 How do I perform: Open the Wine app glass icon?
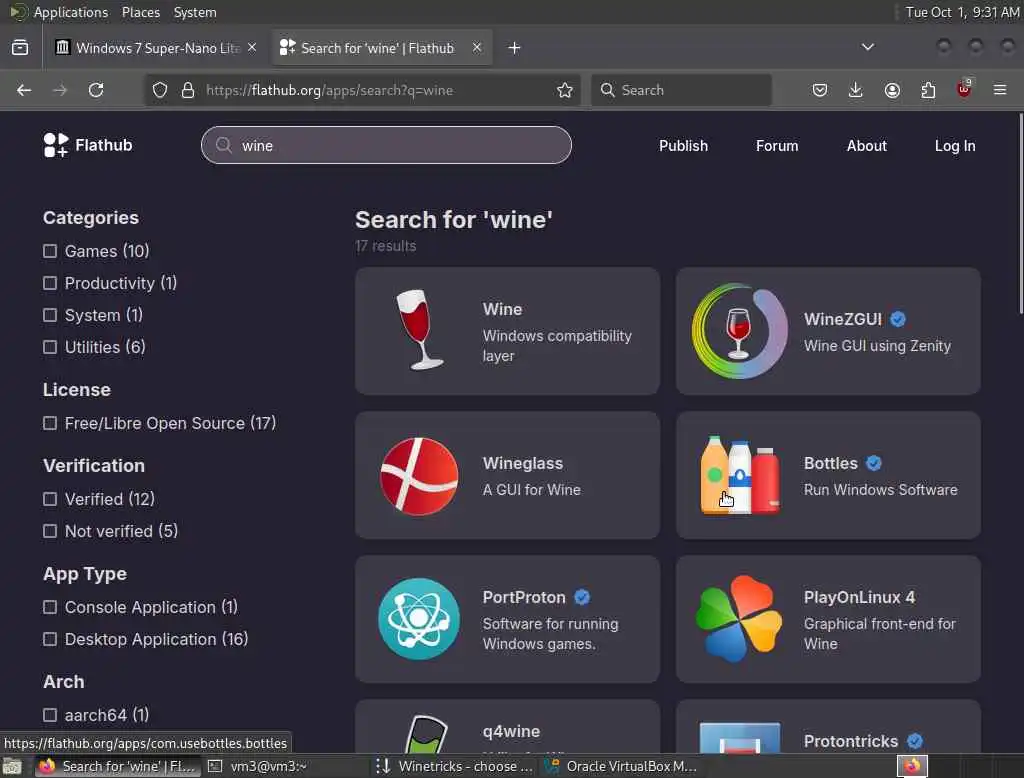tap(419, 331)
